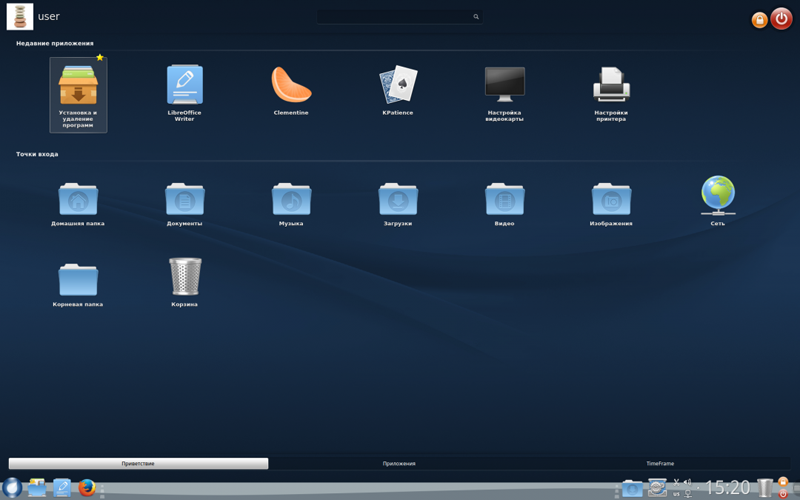This screenshot has height=500, width=800.
Task: Open the Downloads folder
Action: 398,204
